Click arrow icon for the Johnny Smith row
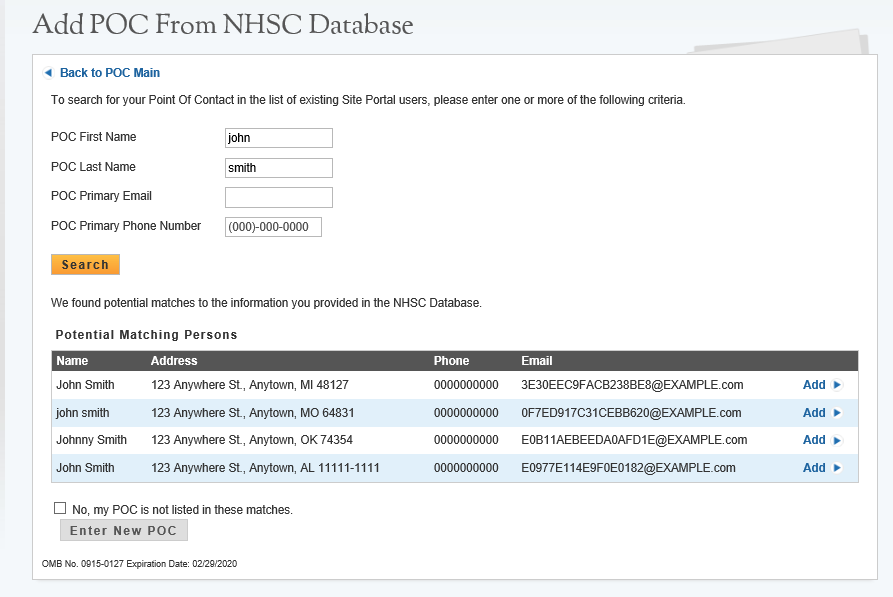Image resolution: width=893 pixels, height=597 pixels. 838,440
